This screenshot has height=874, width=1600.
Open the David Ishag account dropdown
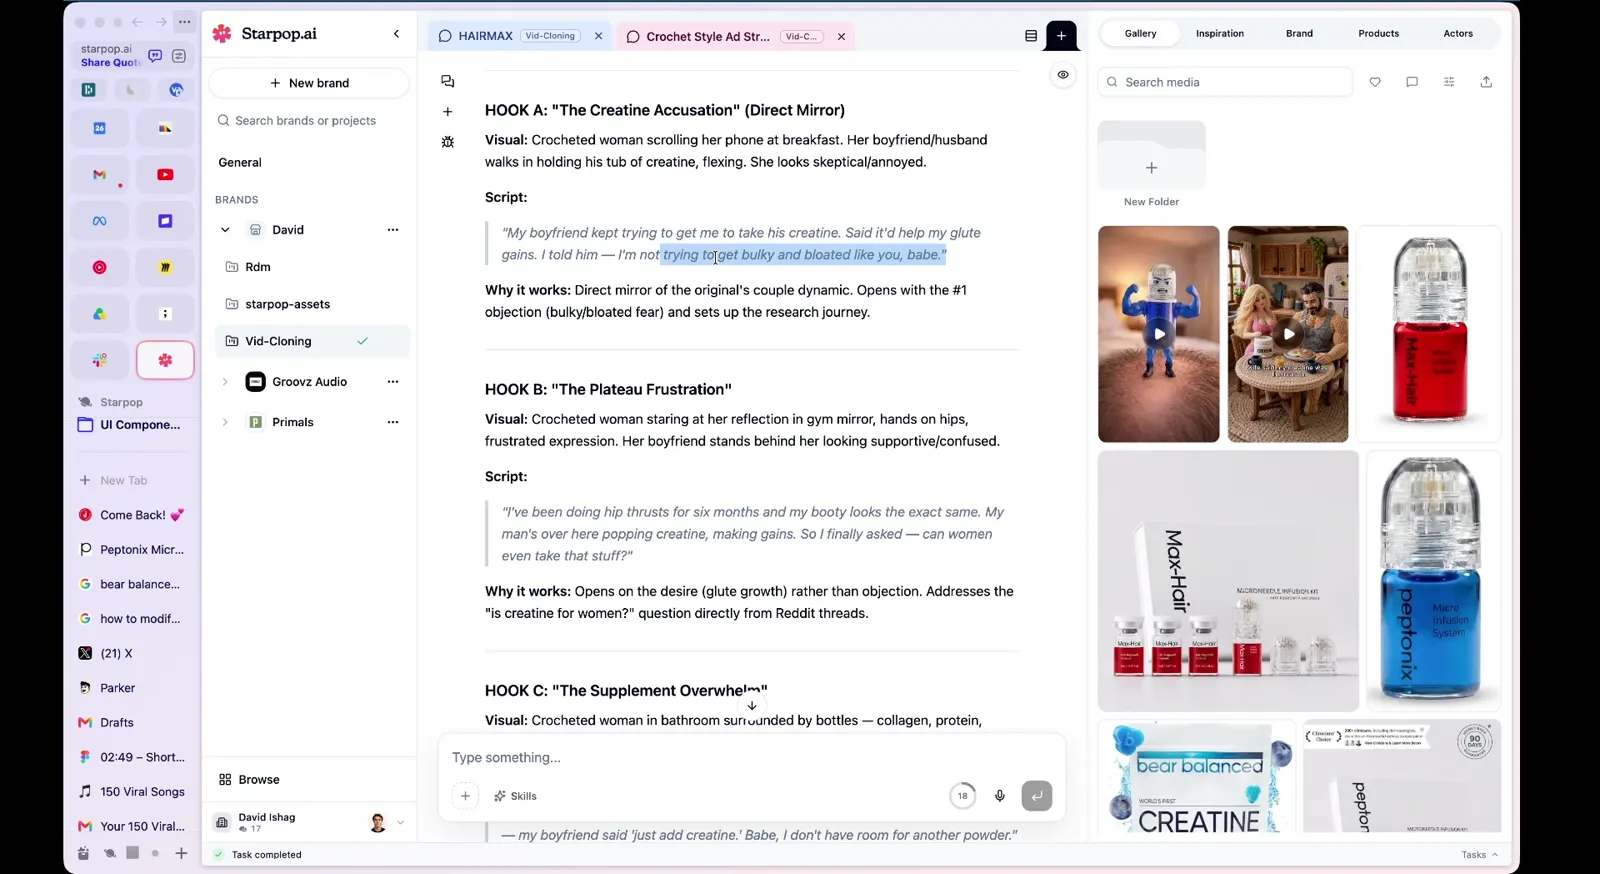(400, 823)
